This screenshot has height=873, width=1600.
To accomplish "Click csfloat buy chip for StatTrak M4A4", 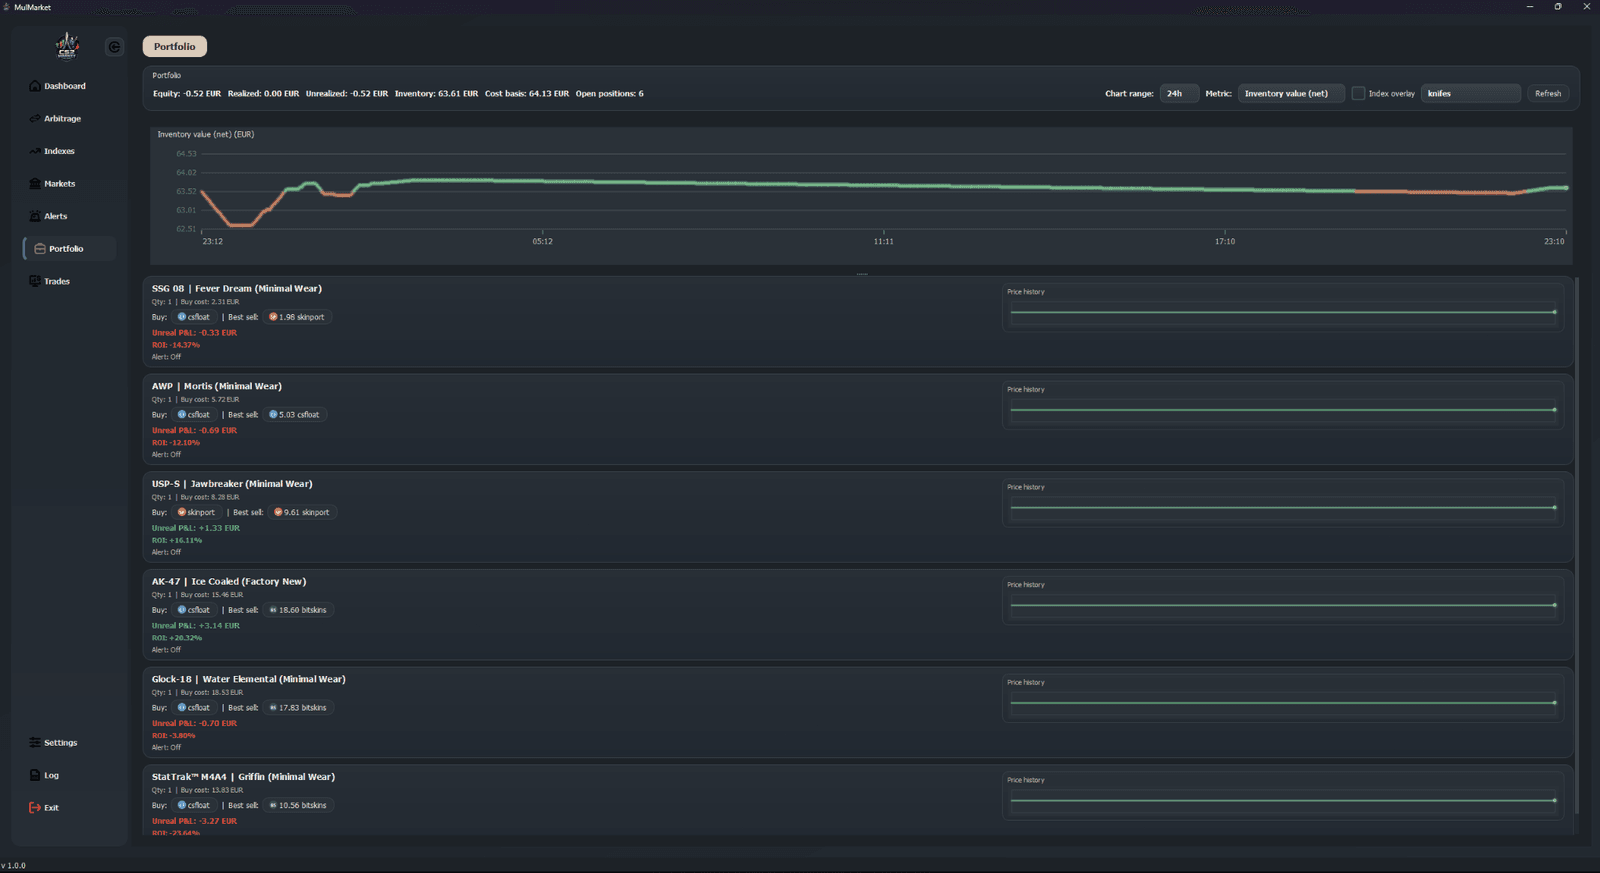I will [x=194, y=805].
